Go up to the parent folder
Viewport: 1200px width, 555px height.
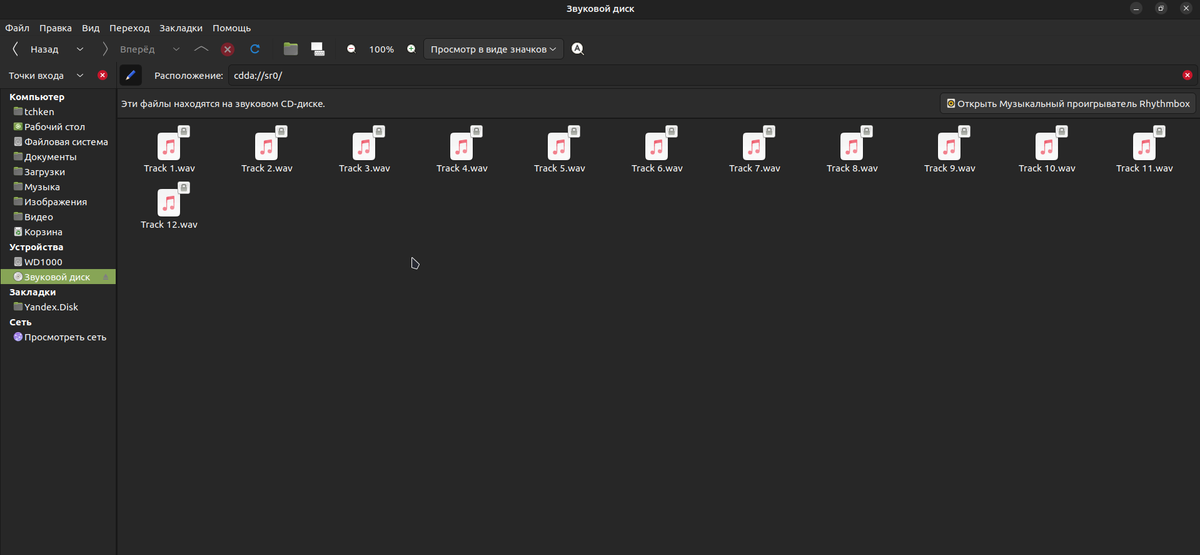(x=202, y=49)
